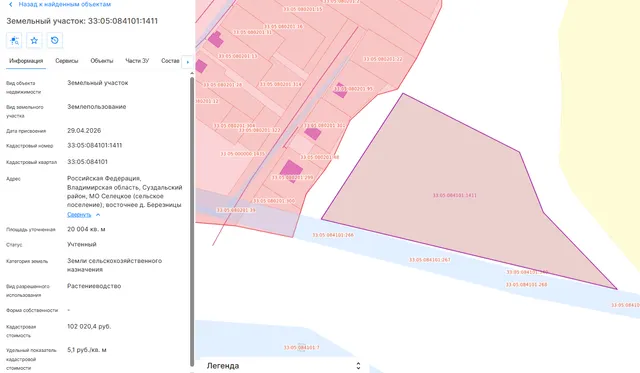The height and width of the screenshot is (373, 640).
Task: Select parcel label 33:05:084101:266 on map
Action: click(x=333, y=235)
